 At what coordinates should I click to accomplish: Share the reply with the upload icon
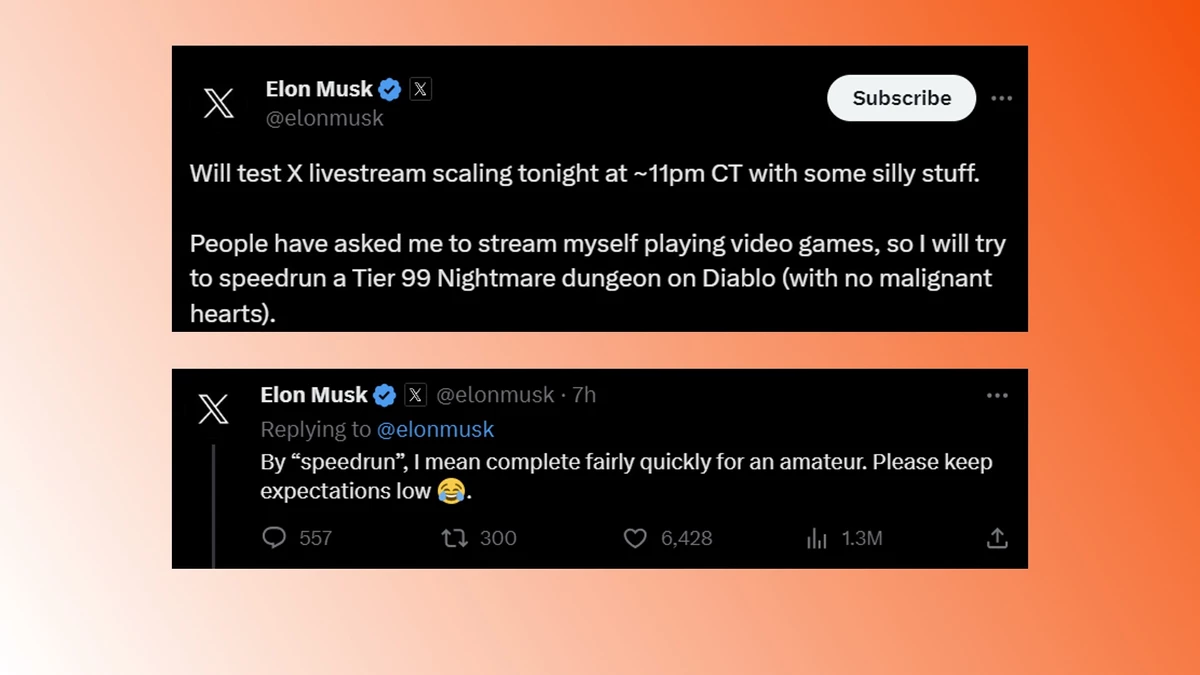click(x=997, y=538)
